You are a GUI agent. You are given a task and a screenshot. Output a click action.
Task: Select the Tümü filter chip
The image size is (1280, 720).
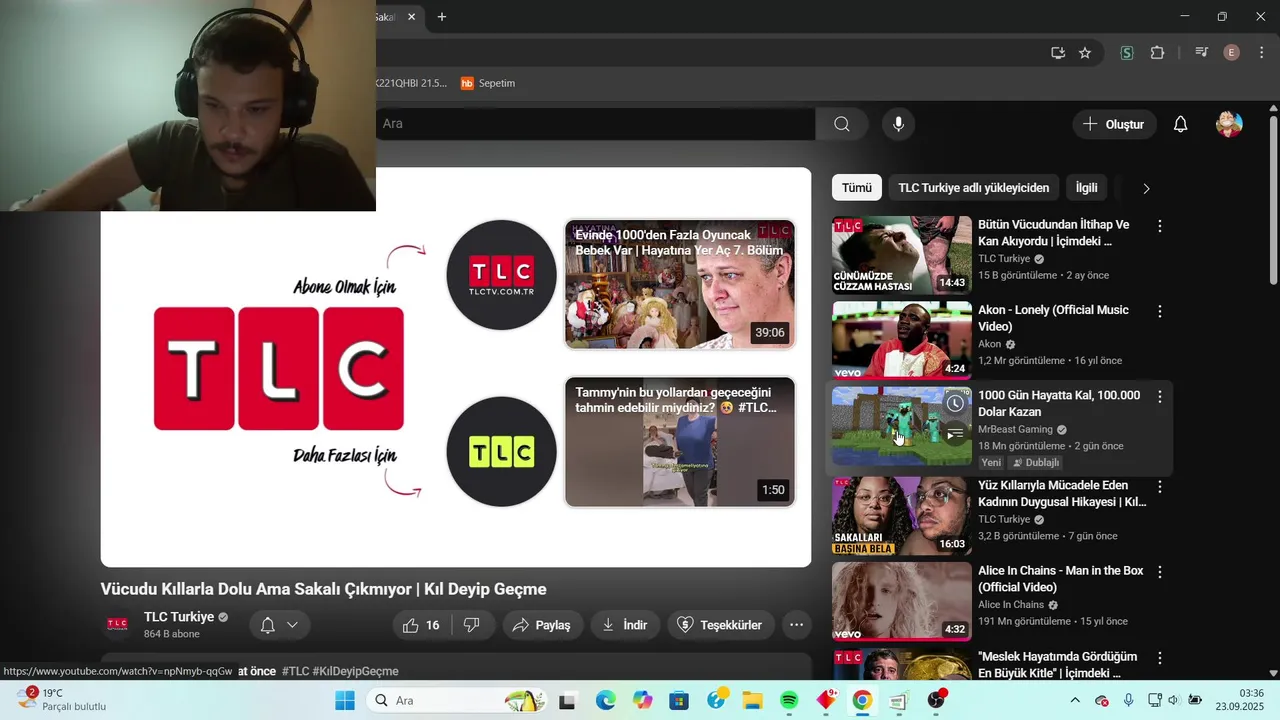[x=857, y=188]
